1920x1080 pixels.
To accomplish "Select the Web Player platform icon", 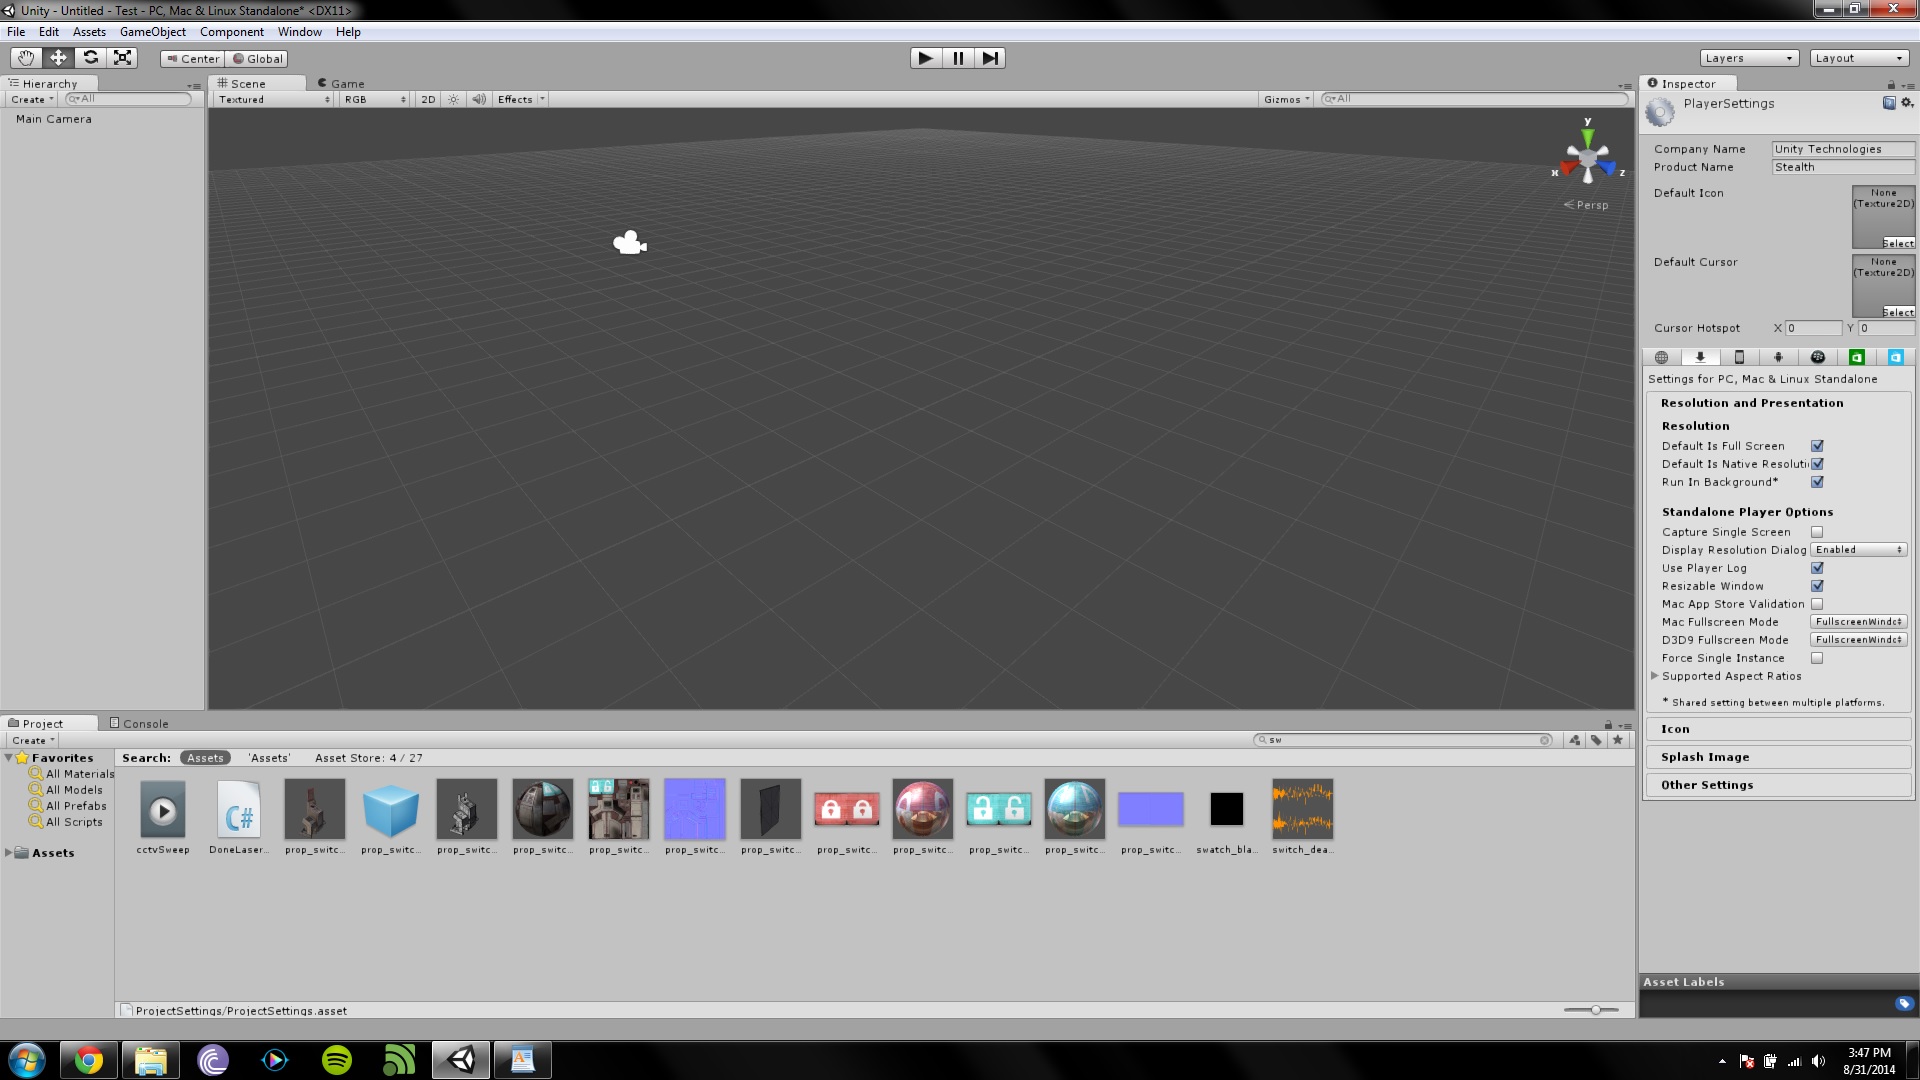I will pos(1661,357).
